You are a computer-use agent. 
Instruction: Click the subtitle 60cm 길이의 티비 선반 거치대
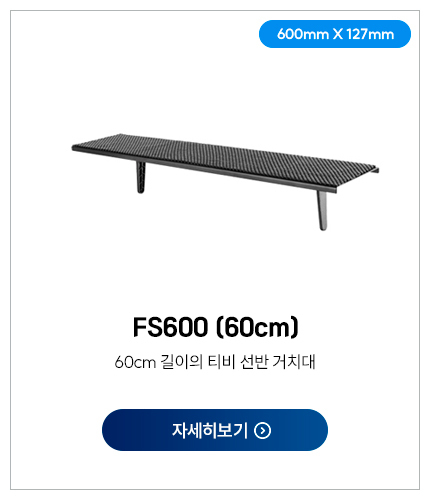pyautogui.click(x=215, y=362)
